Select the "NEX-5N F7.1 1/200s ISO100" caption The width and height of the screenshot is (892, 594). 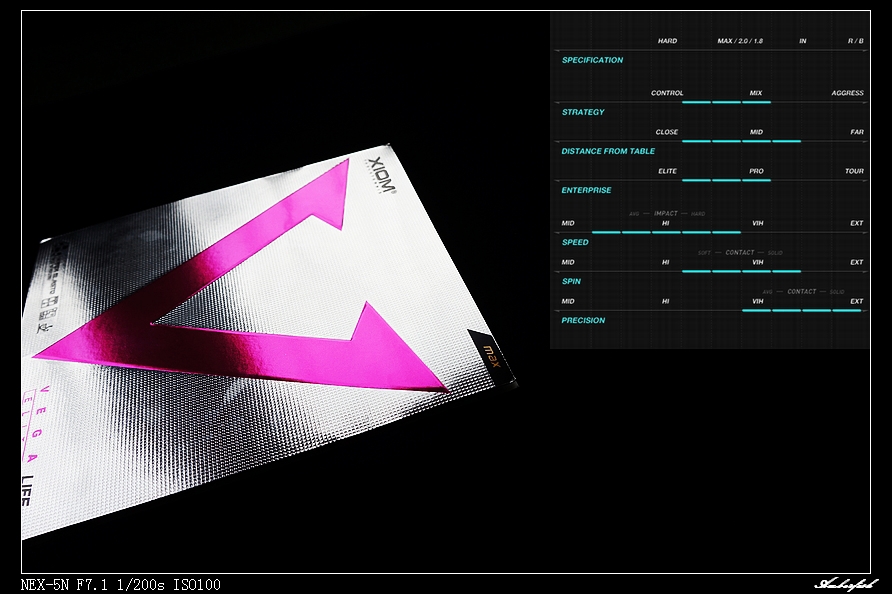coord(121,584)
